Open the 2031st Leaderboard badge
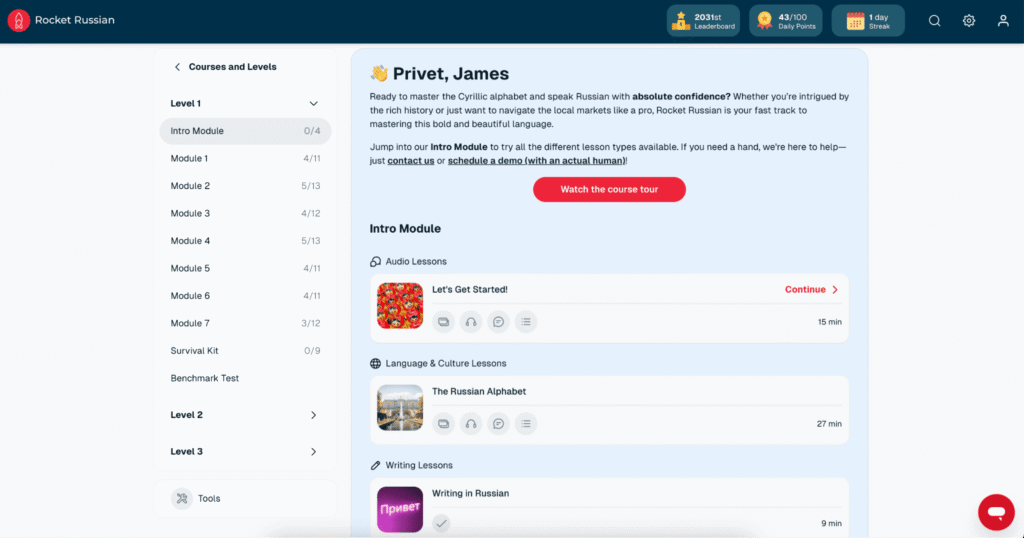The image size is (1024, 538). point(703,21)
